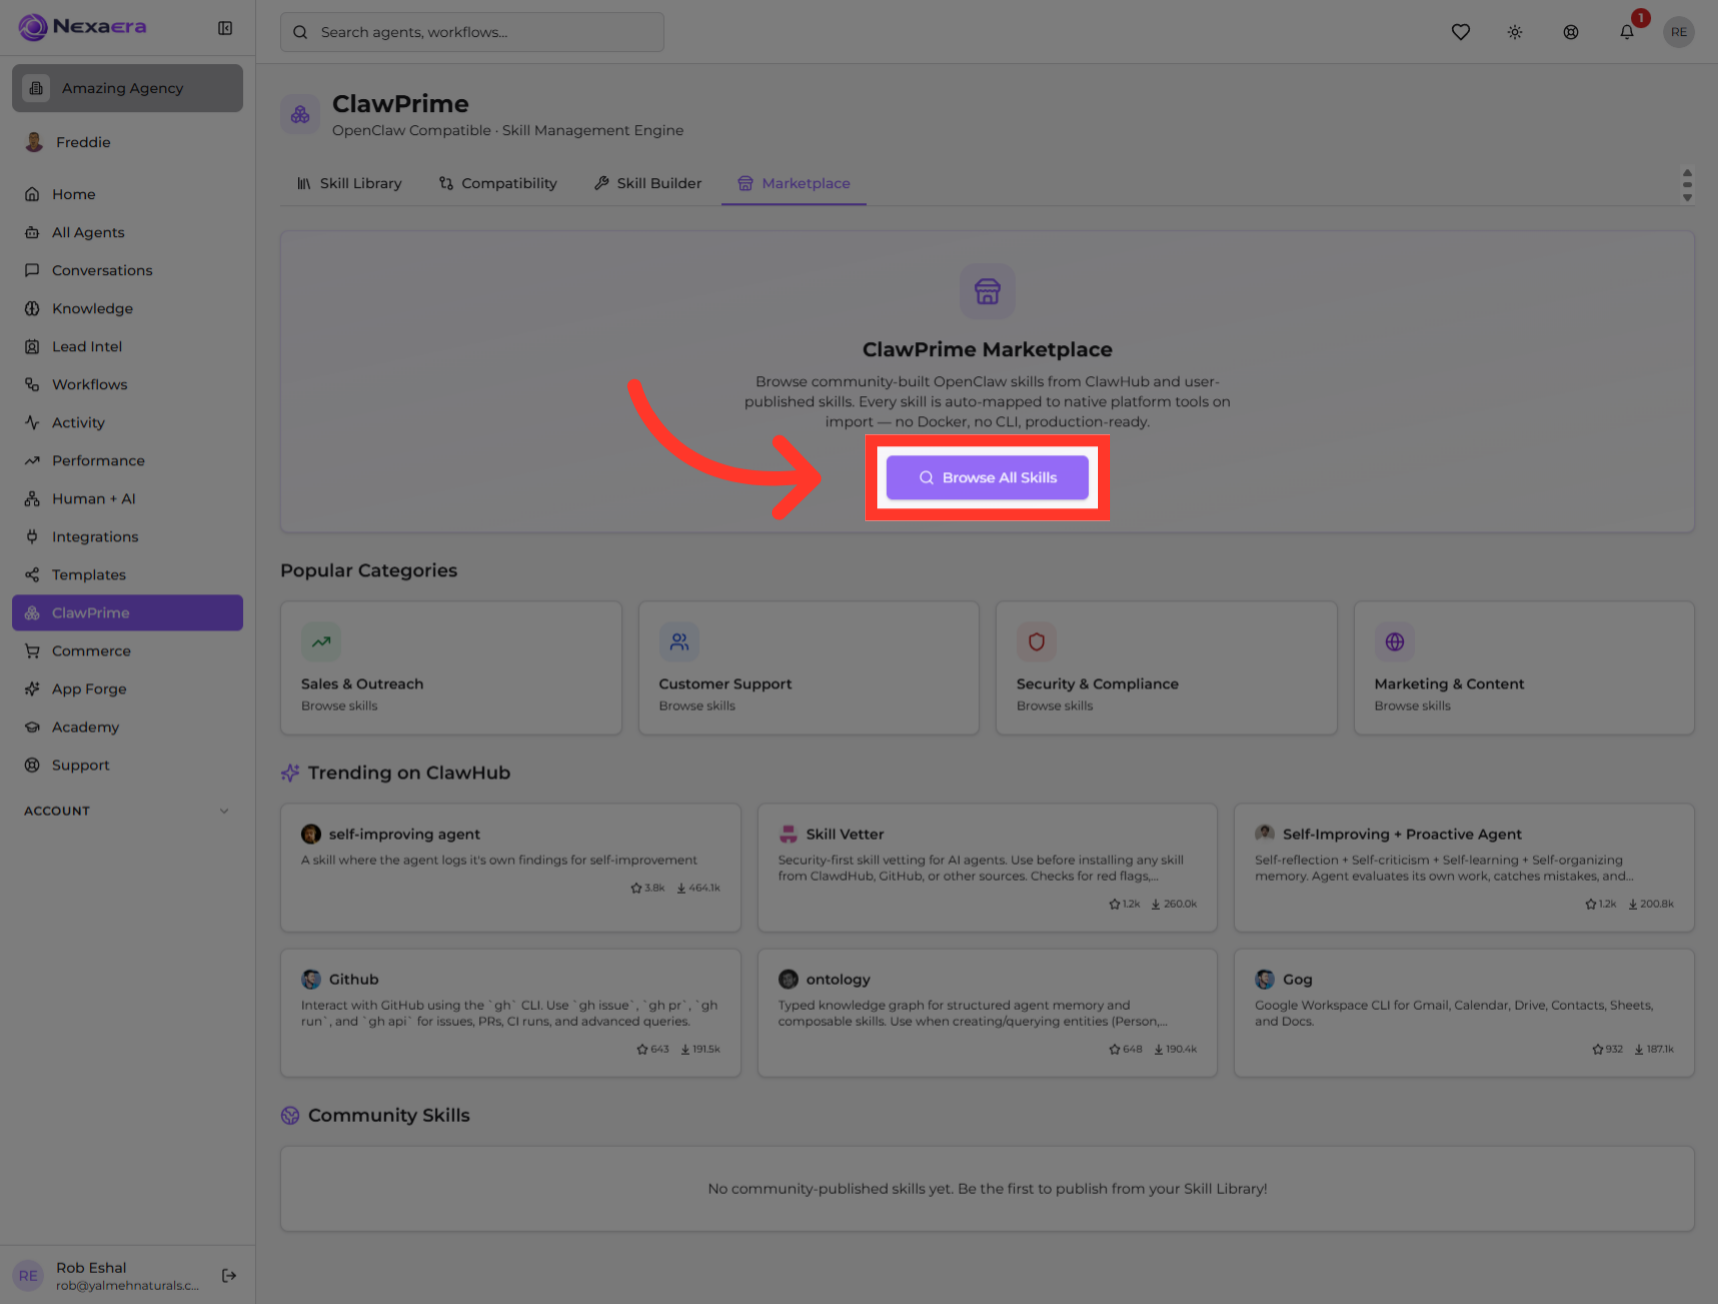Open the self-improving agent skill card
This screenshot has height=1304, width=1718.
pos(511,868)
